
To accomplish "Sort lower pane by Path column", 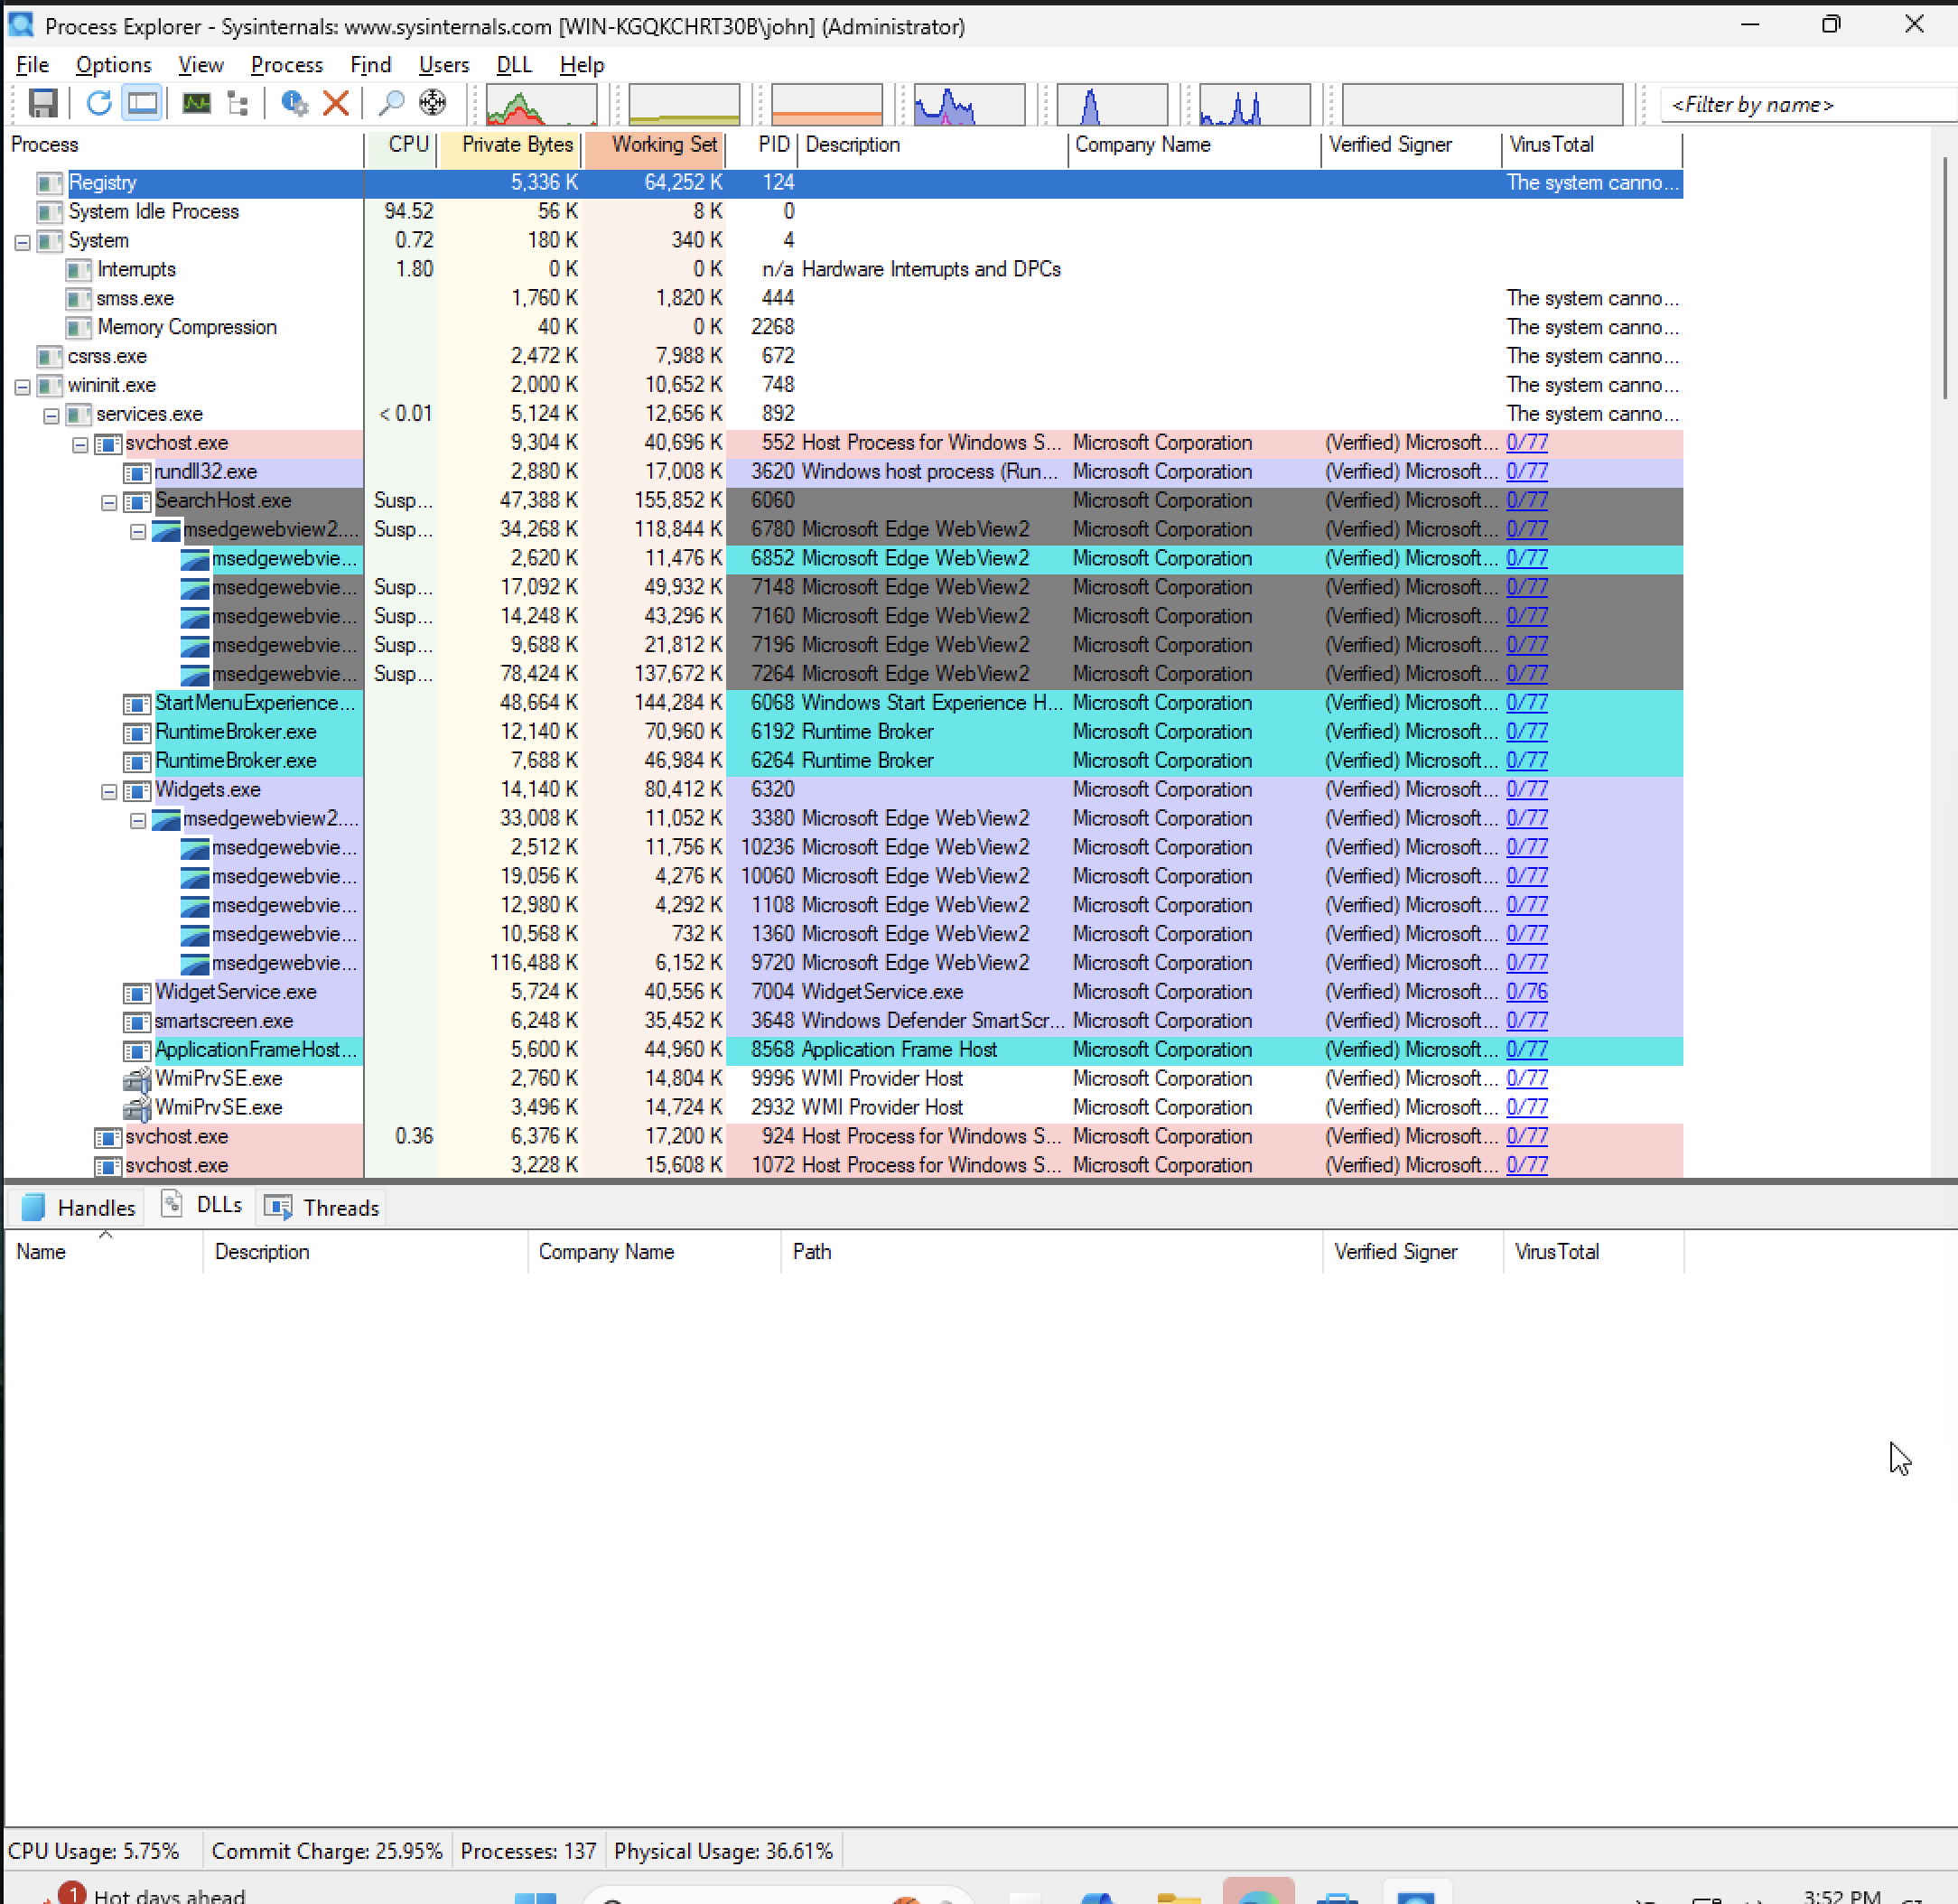I will [x=1051, y=1252].
